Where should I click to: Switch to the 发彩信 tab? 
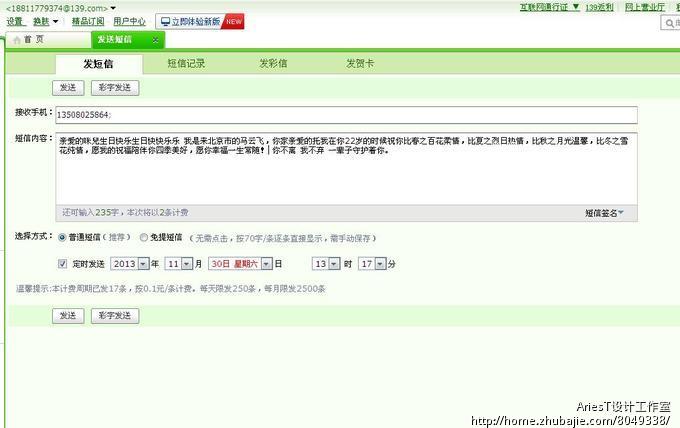tap(273, 64)
